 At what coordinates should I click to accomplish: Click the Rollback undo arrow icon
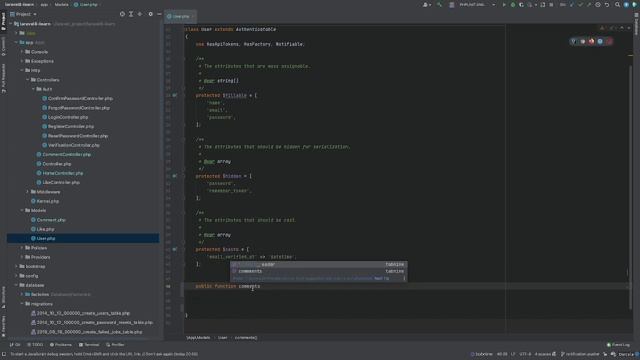click(607, 4)
